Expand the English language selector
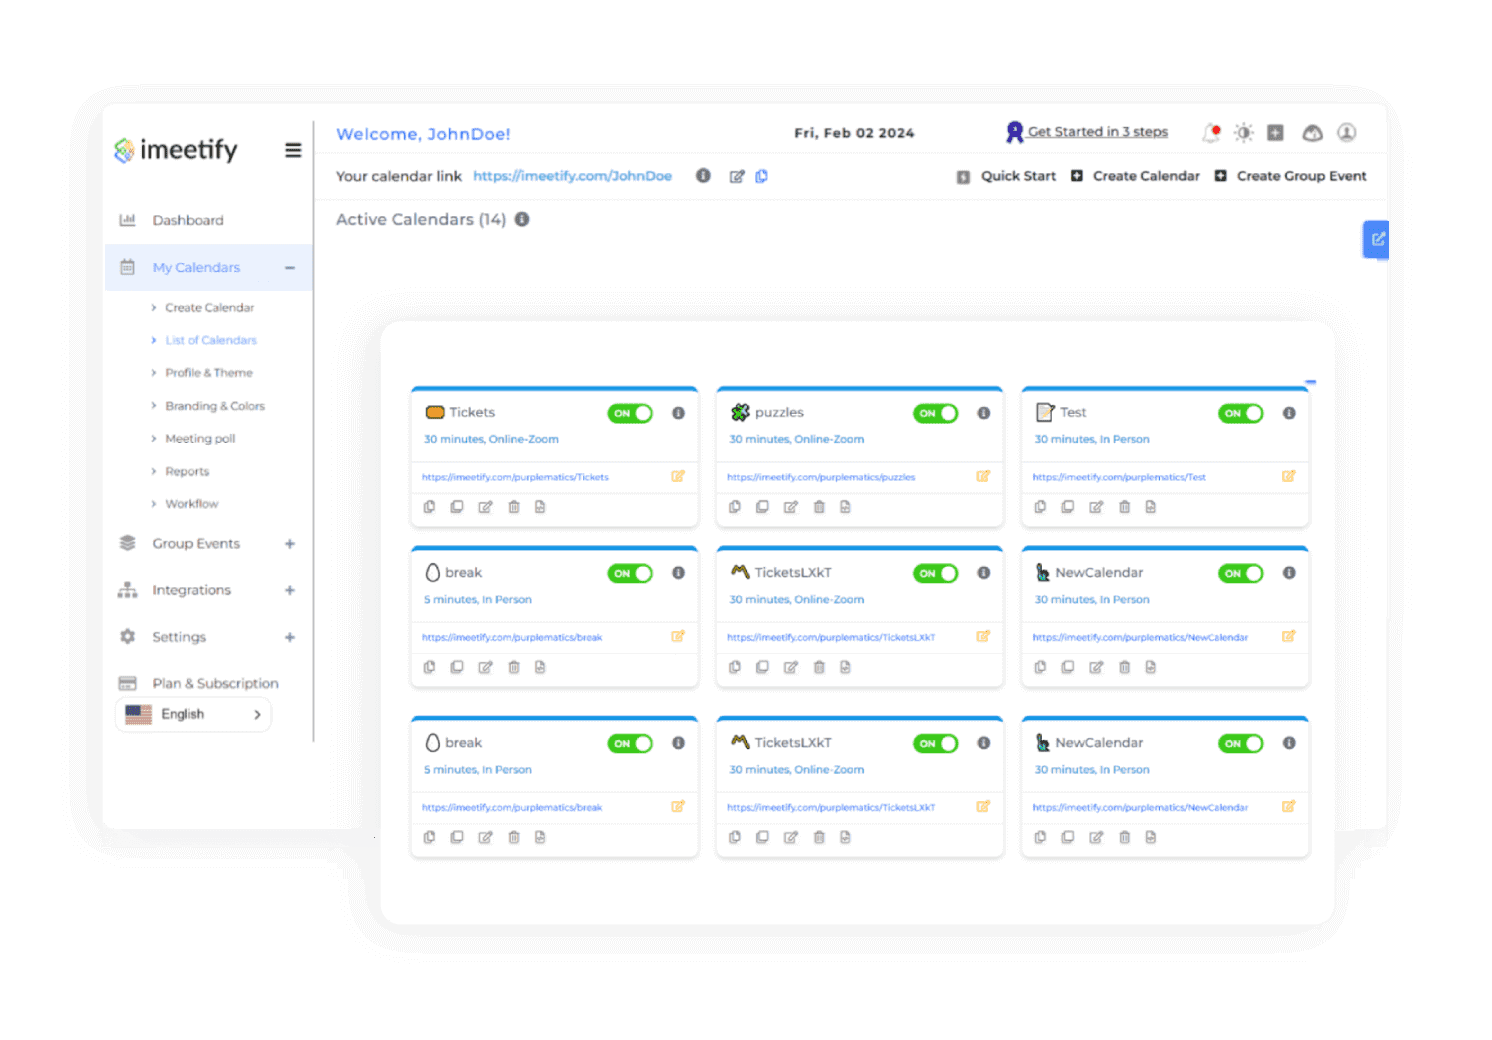This screenshot has height=1040, width=1492. (256, 714)
